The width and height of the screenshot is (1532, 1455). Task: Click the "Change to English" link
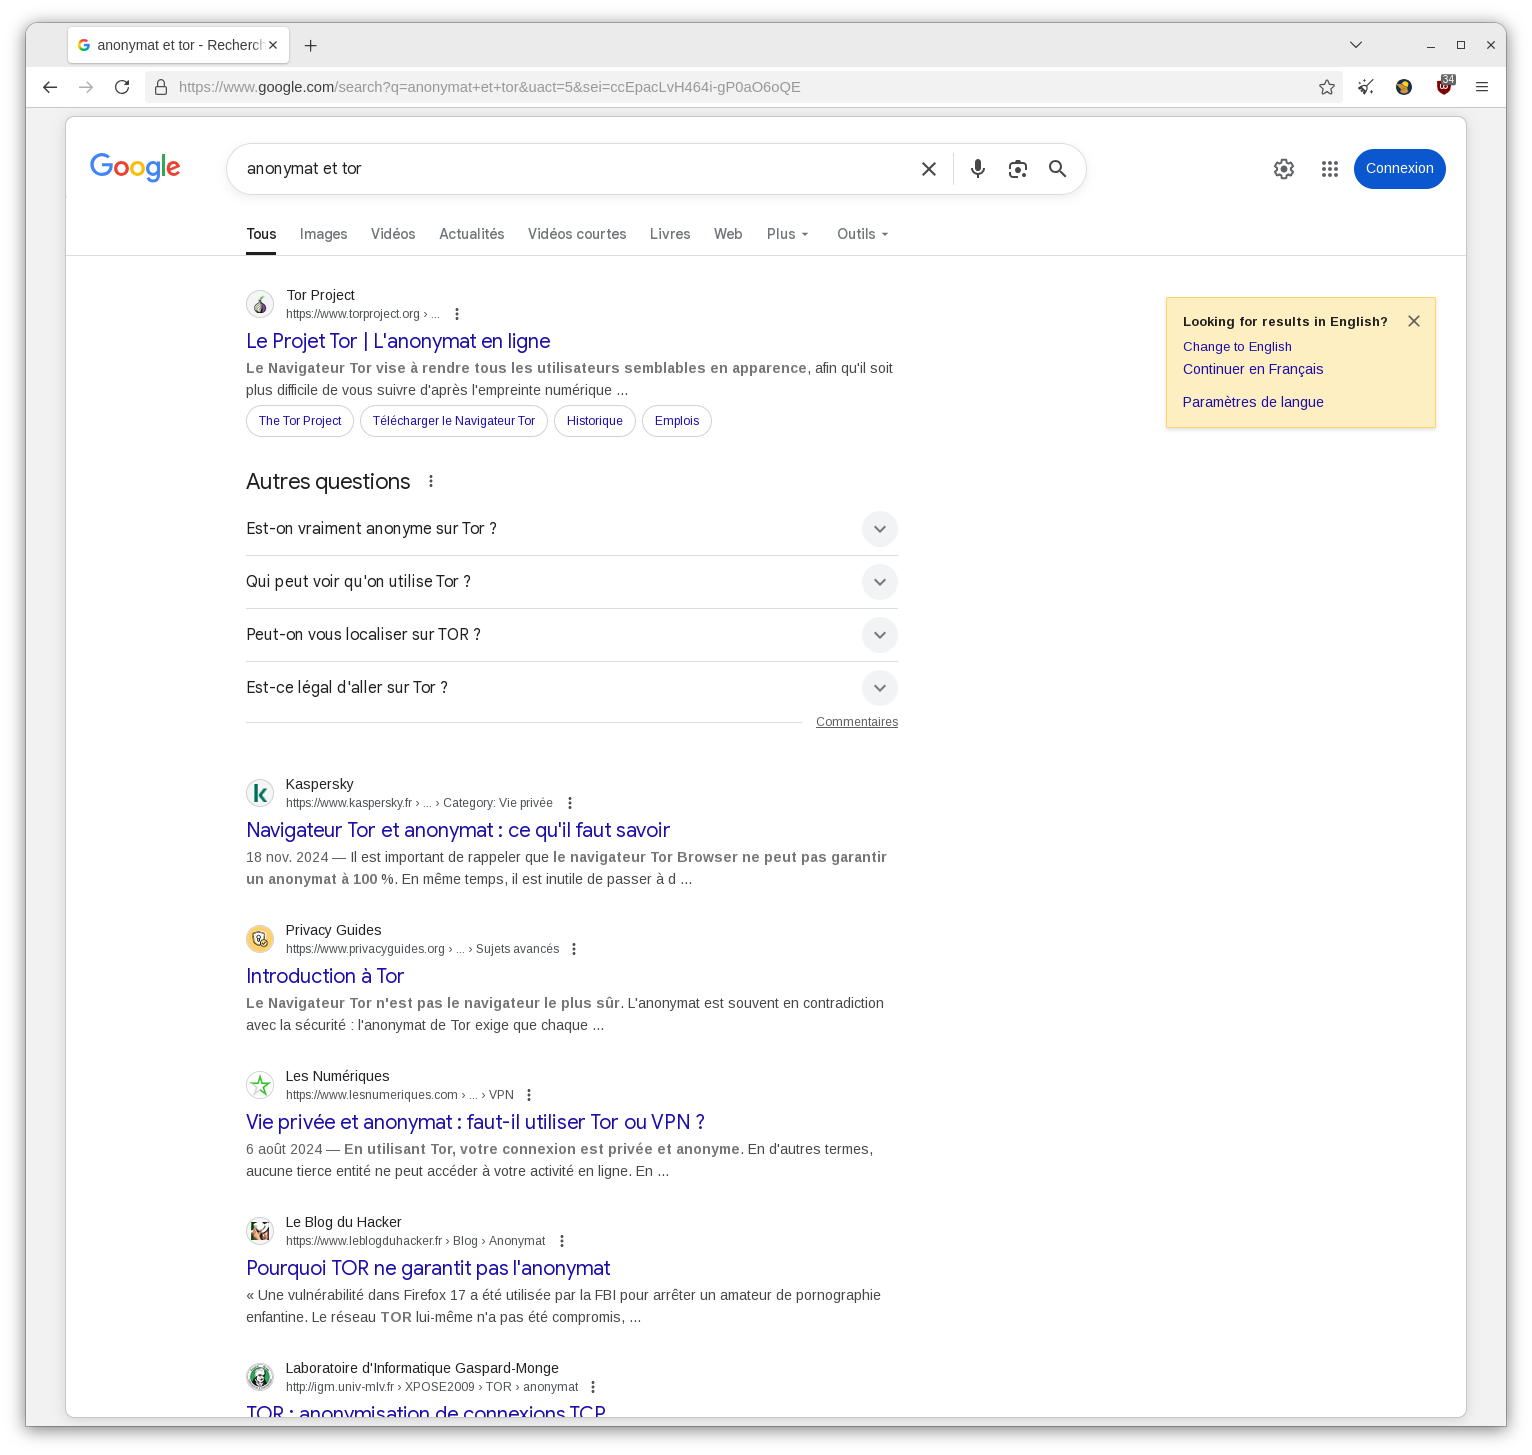[1237, 346]
